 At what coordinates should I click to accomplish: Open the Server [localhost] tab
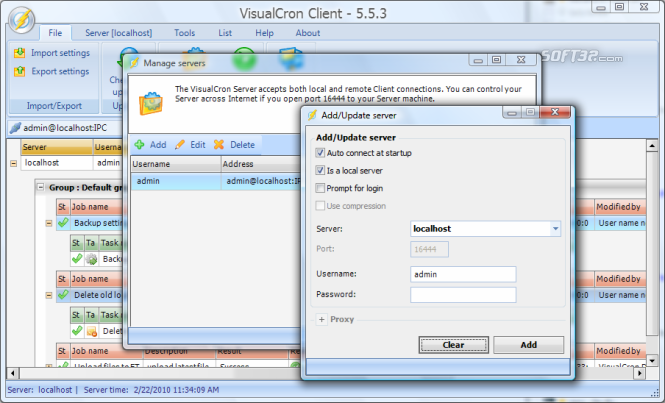[119, 33]
